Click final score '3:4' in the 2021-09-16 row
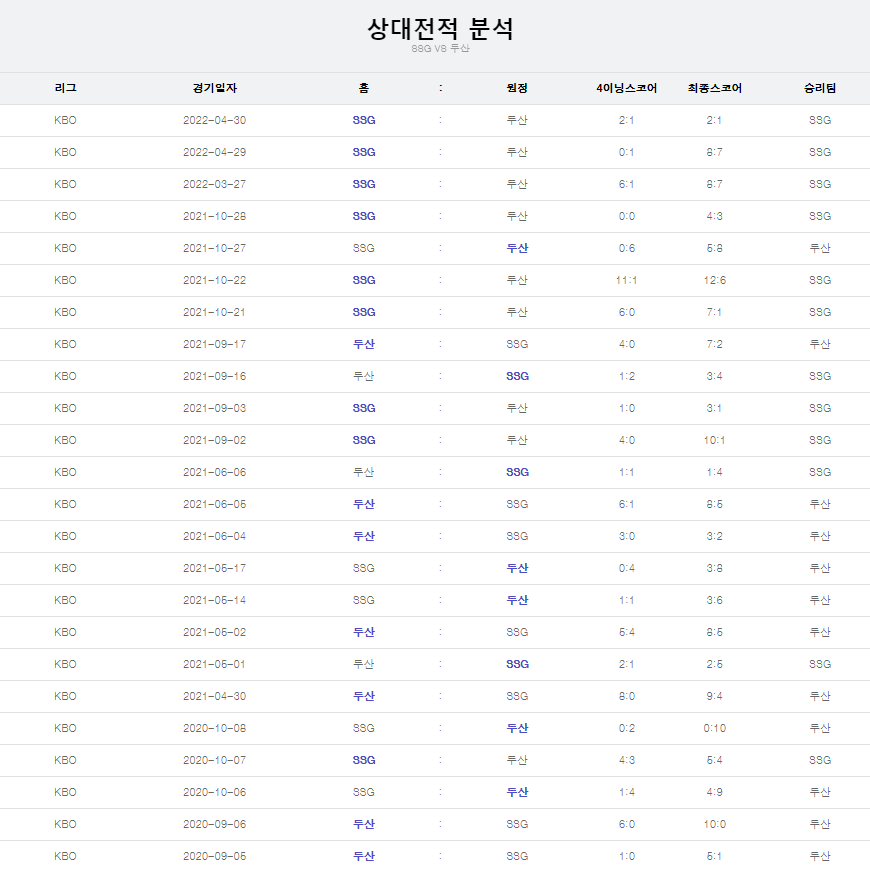The image size is (870, 869). 715,376
